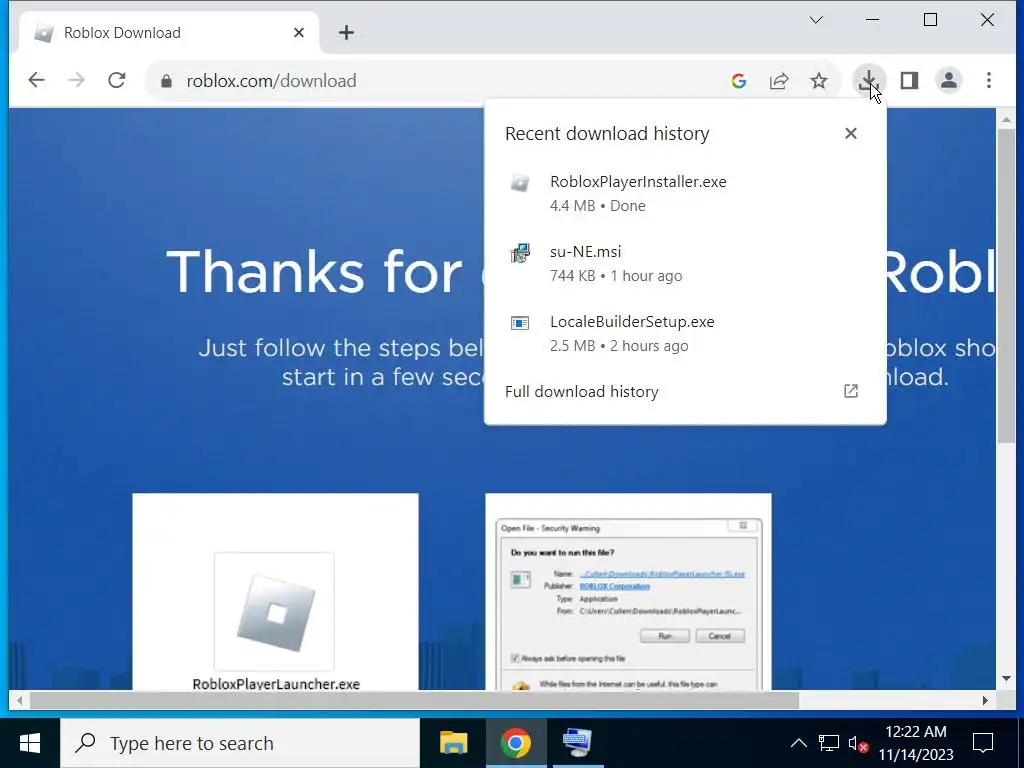Click the vertical scrollbar down arrow
This screenshot has width=1024, height=768.
1006,679
